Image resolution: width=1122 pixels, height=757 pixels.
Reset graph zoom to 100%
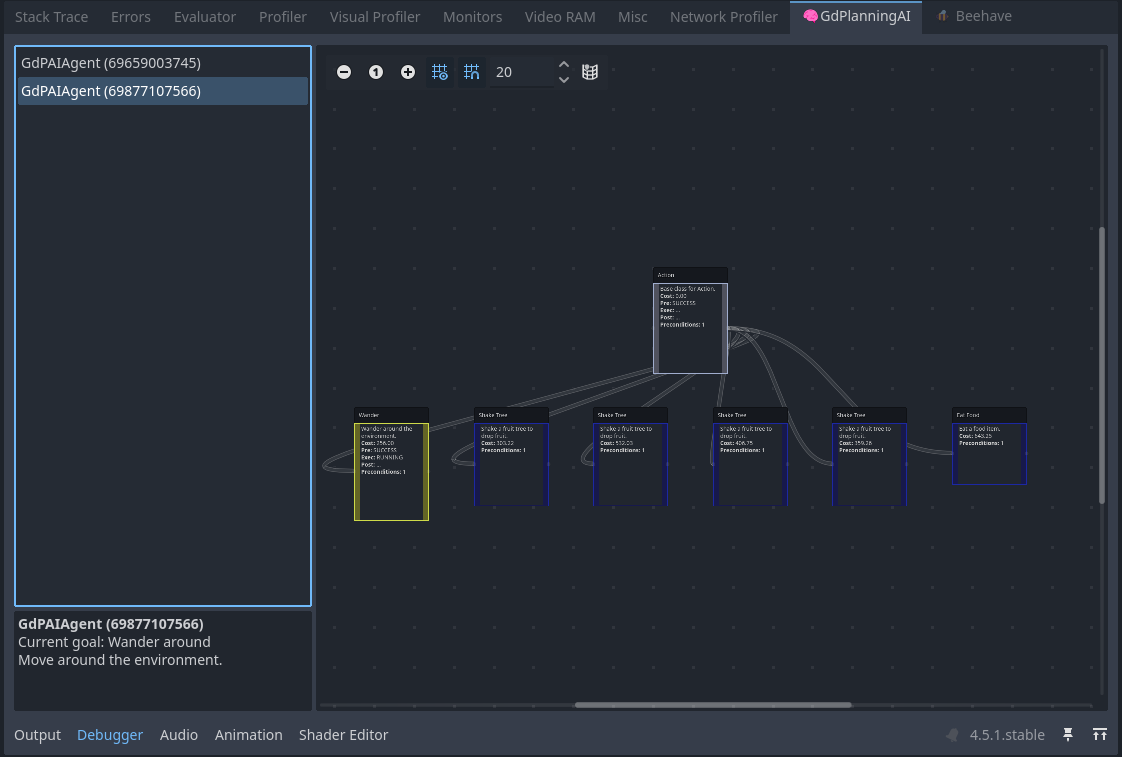click(x=376, y=72)
